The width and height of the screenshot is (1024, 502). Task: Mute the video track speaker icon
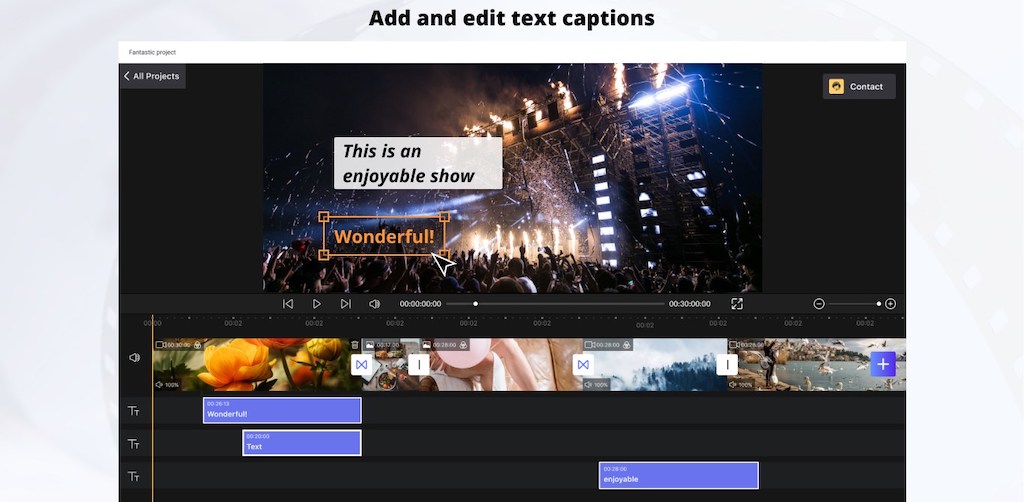coord(134,357)
